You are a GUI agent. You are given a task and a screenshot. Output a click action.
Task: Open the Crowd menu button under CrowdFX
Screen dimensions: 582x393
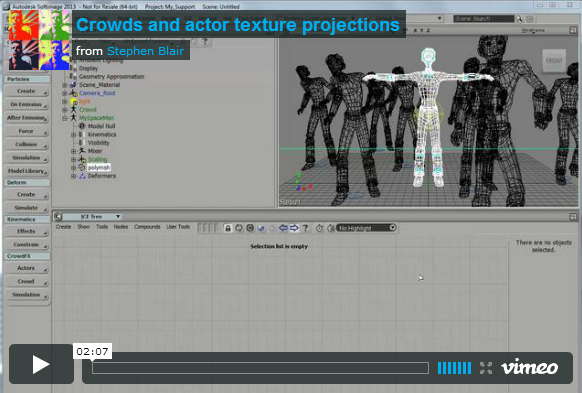(x=27, y=282)
